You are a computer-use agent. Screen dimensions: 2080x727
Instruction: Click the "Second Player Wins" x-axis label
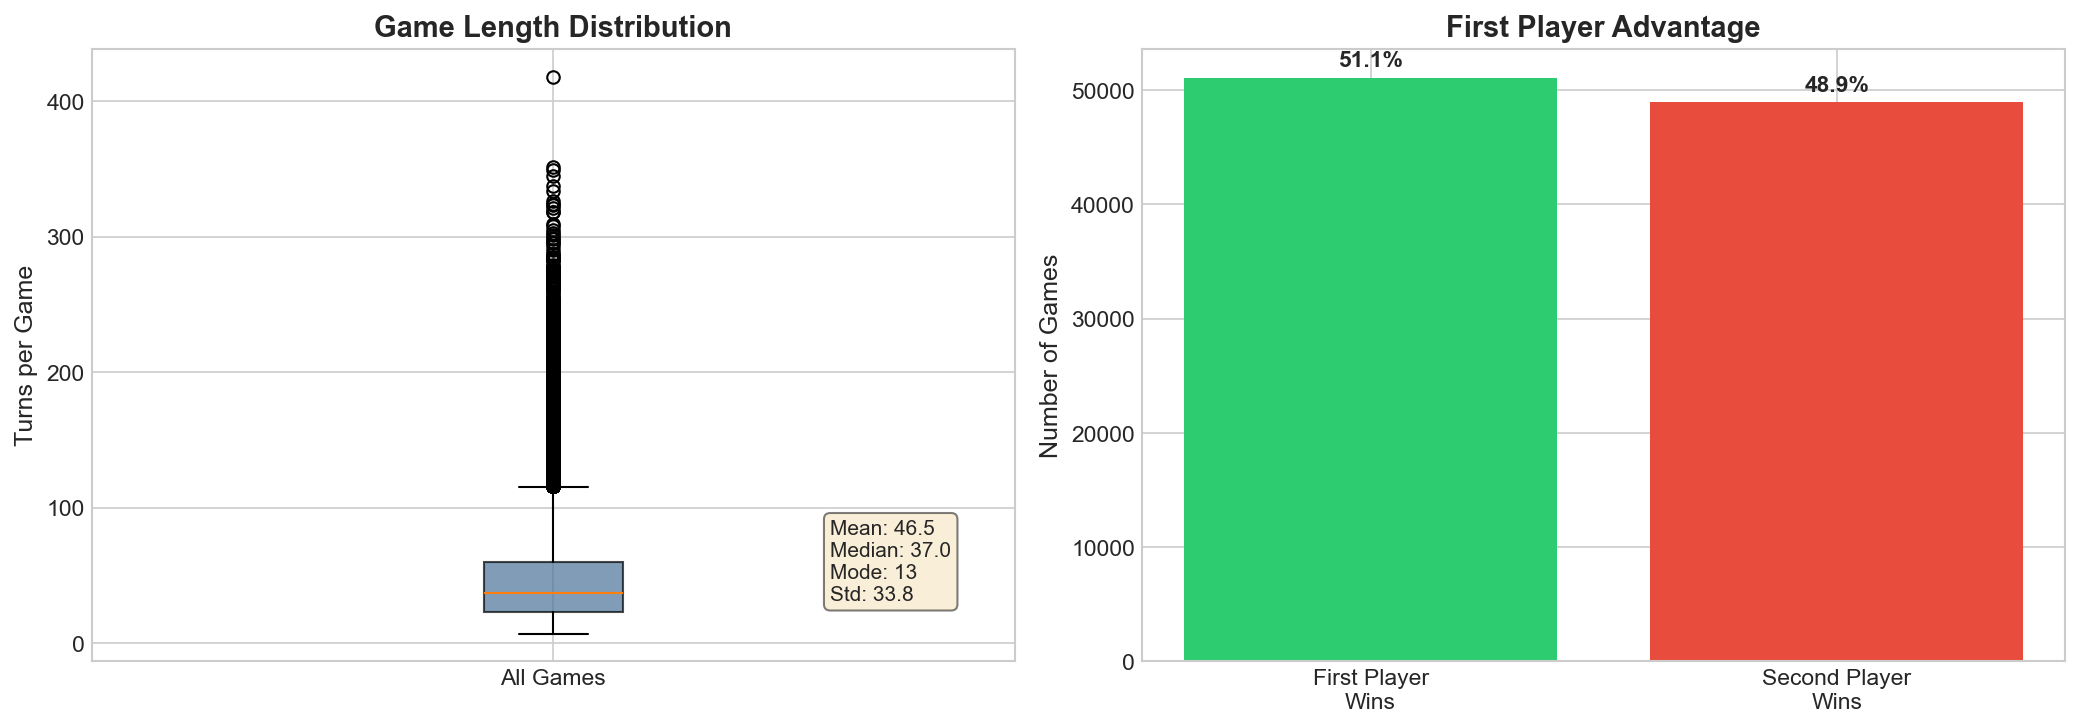[1836, 689]
